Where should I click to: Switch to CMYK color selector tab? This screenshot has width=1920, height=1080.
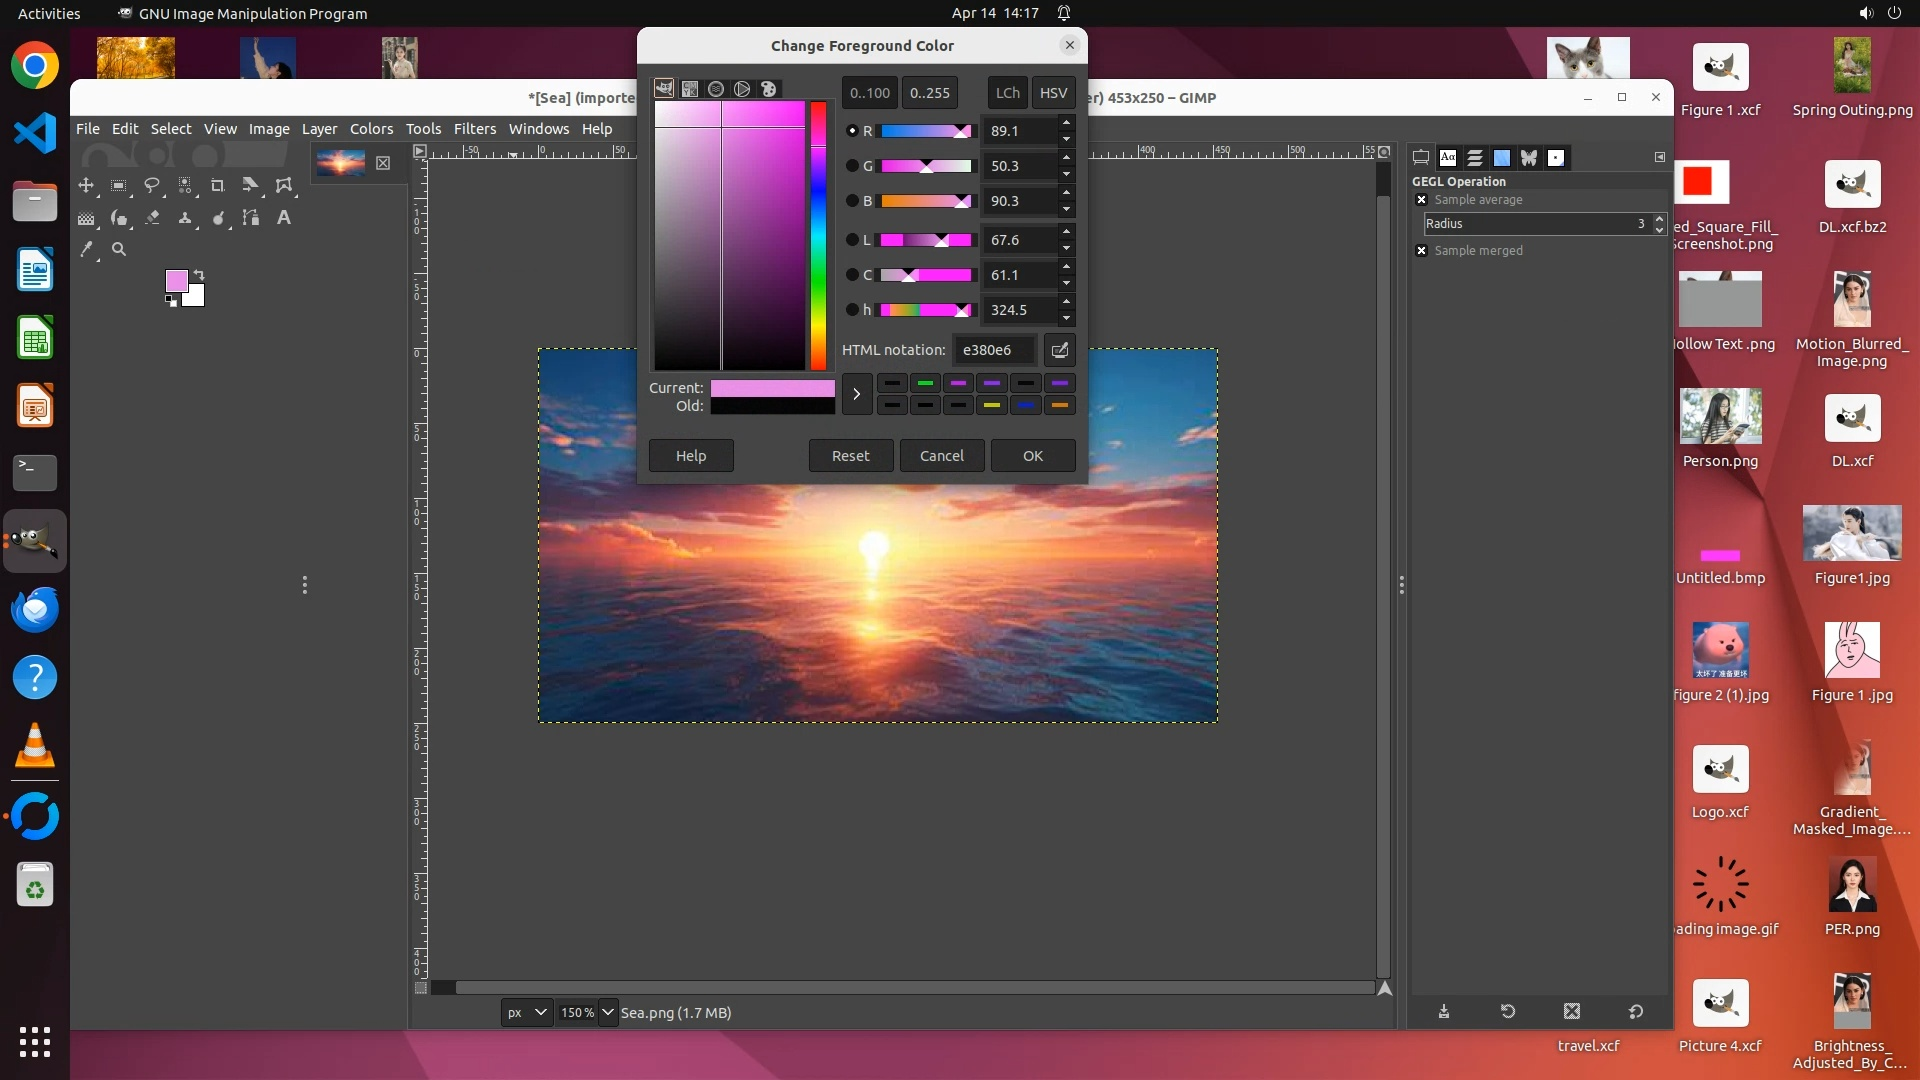pos(690,89)
